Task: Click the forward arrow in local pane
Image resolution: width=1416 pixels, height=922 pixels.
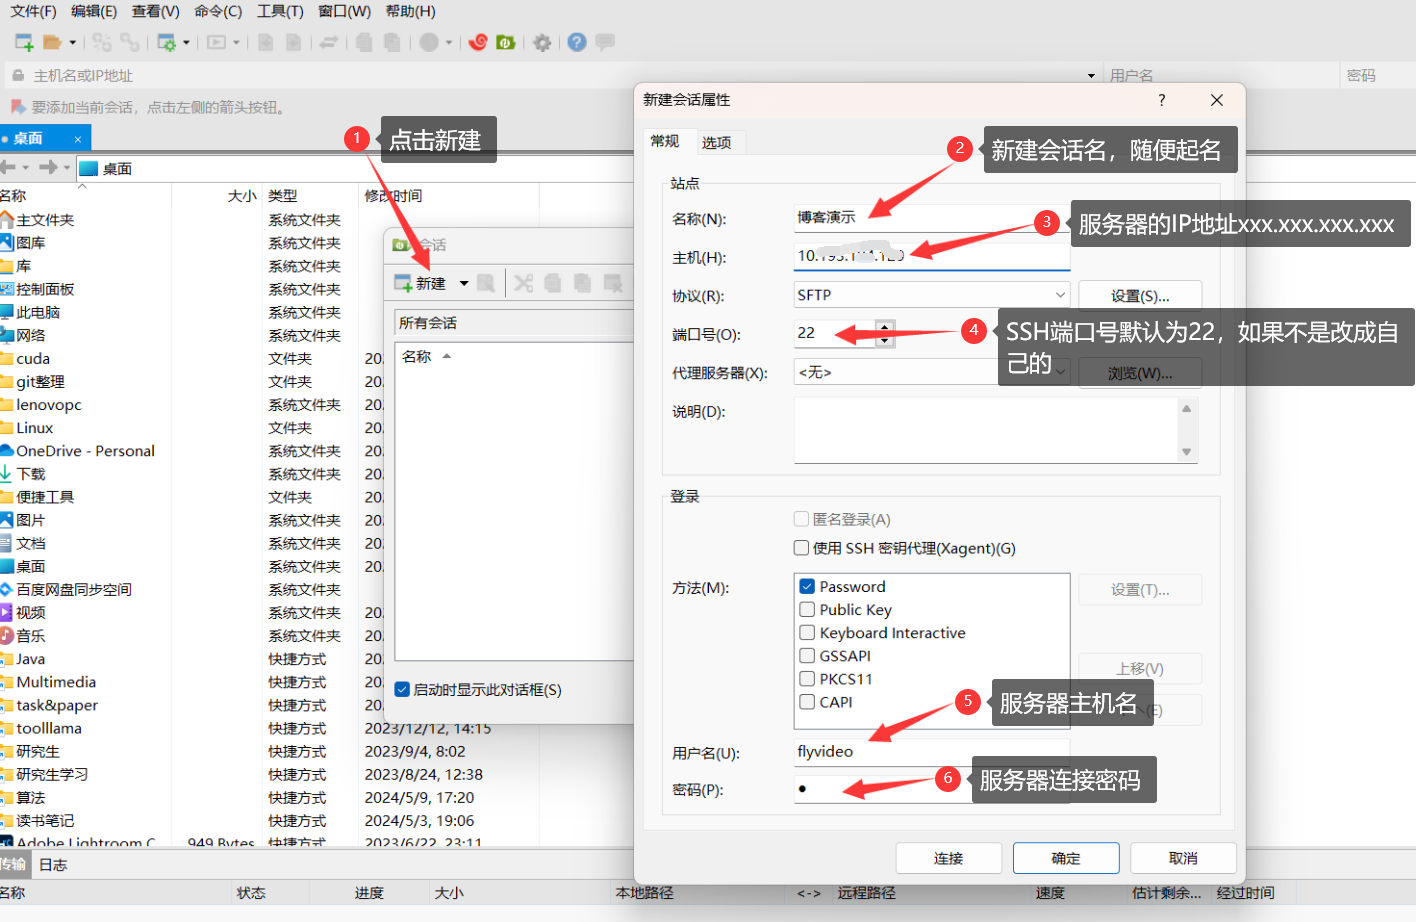Action: pos(48,167)
